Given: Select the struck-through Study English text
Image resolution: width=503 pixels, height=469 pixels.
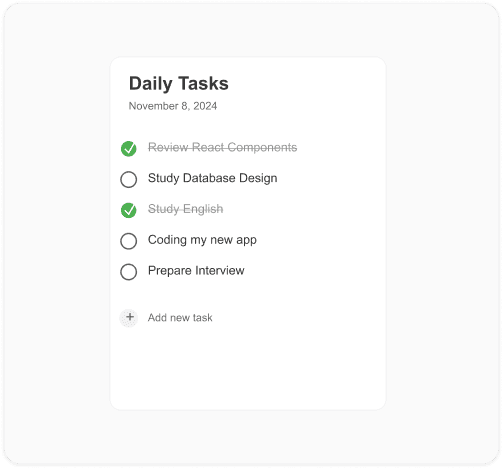Looking at the screenshot, I should pos(185,209).
